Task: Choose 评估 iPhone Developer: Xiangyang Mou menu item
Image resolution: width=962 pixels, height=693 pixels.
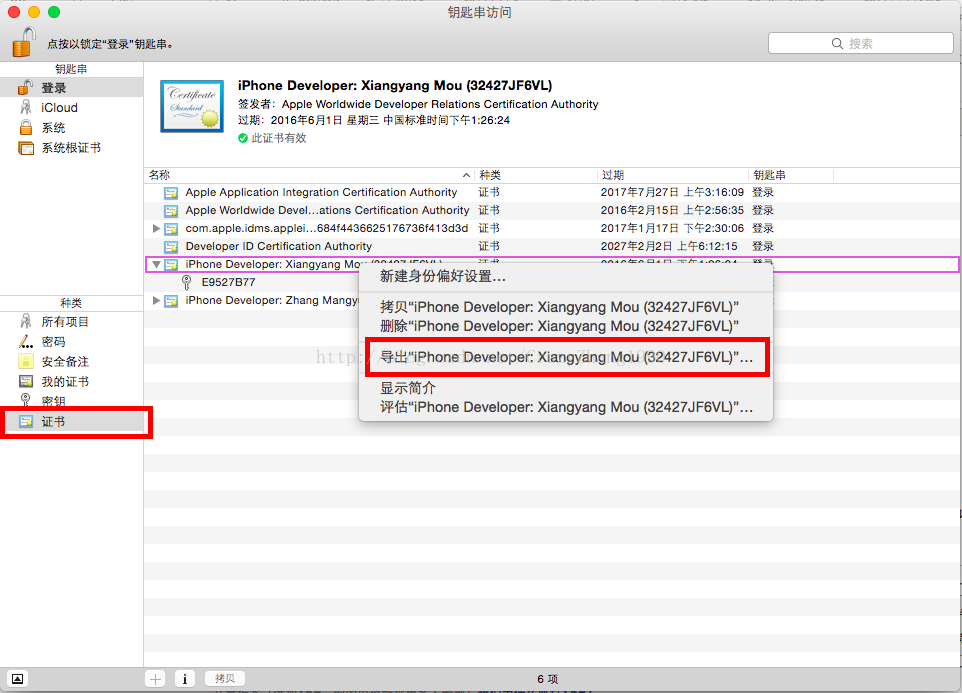Action: tap(566, 407)
